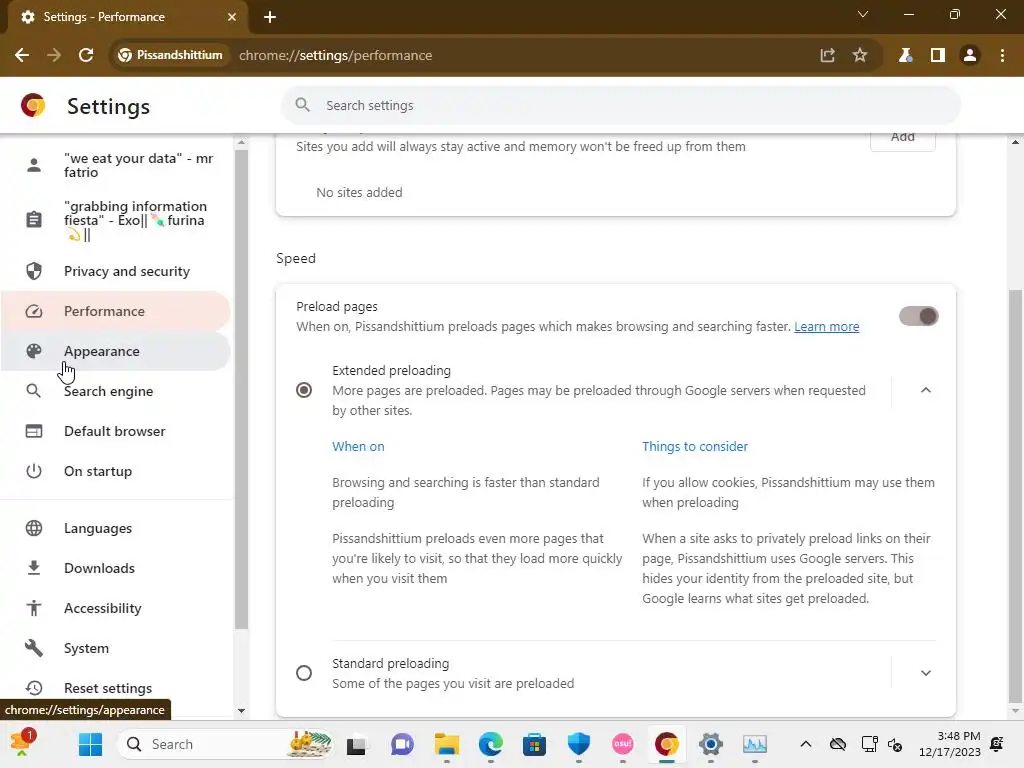Open a new browser tab
The width and height of the screenshot is (1024, 768).
(x=270, y=17)
